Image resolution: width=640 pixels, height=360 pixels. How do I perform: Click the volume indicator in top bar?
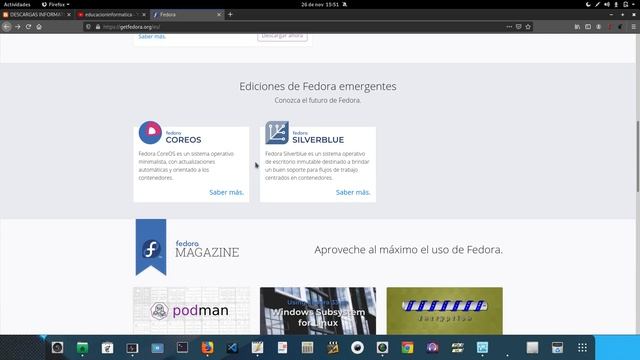[x=607, y=4]
